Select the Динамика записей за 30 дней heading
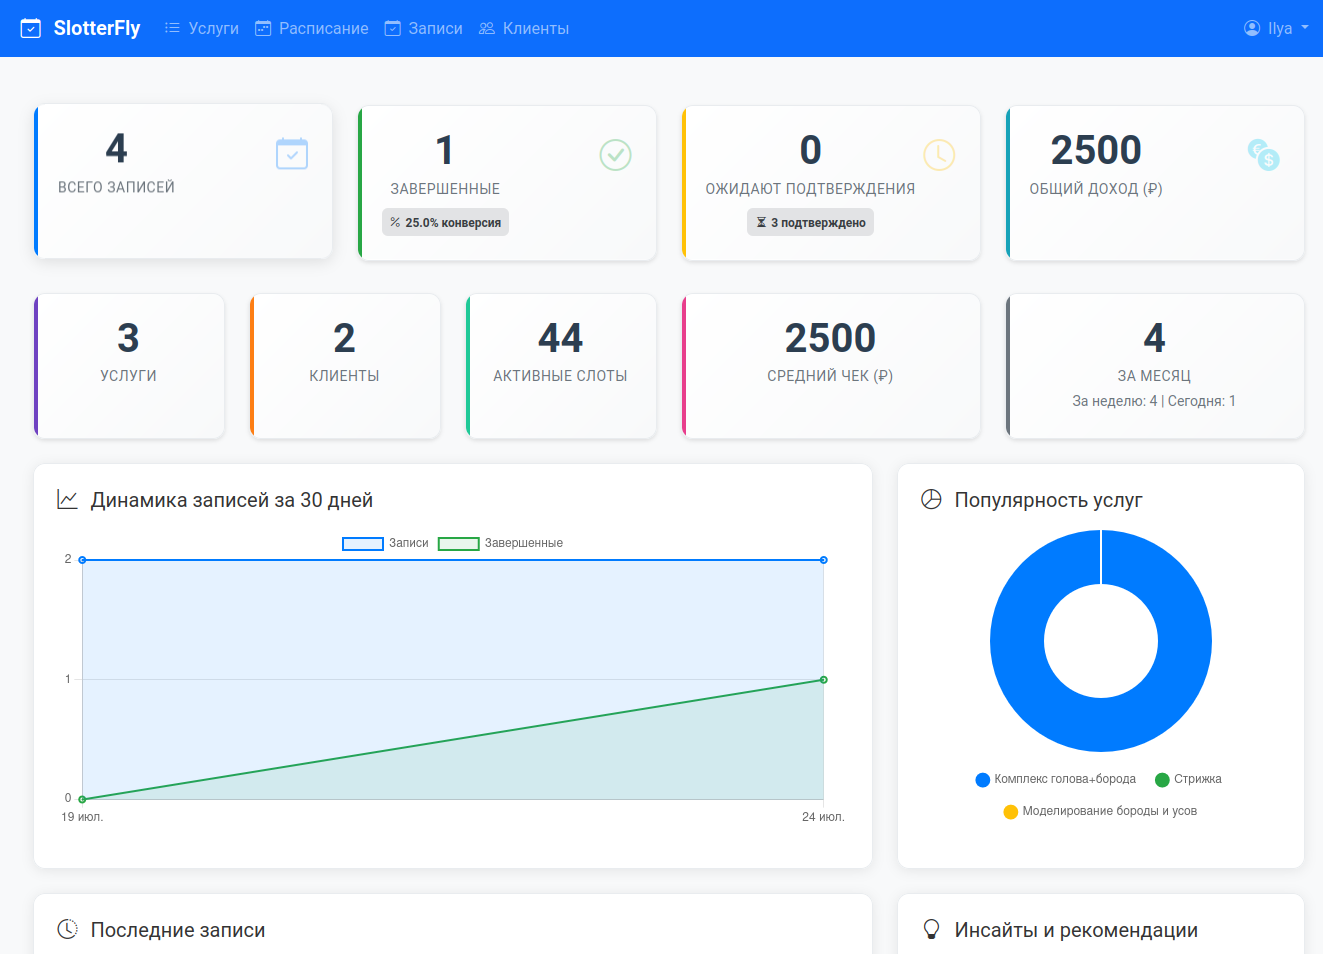1323x954 pixels. tap(232, 500)
